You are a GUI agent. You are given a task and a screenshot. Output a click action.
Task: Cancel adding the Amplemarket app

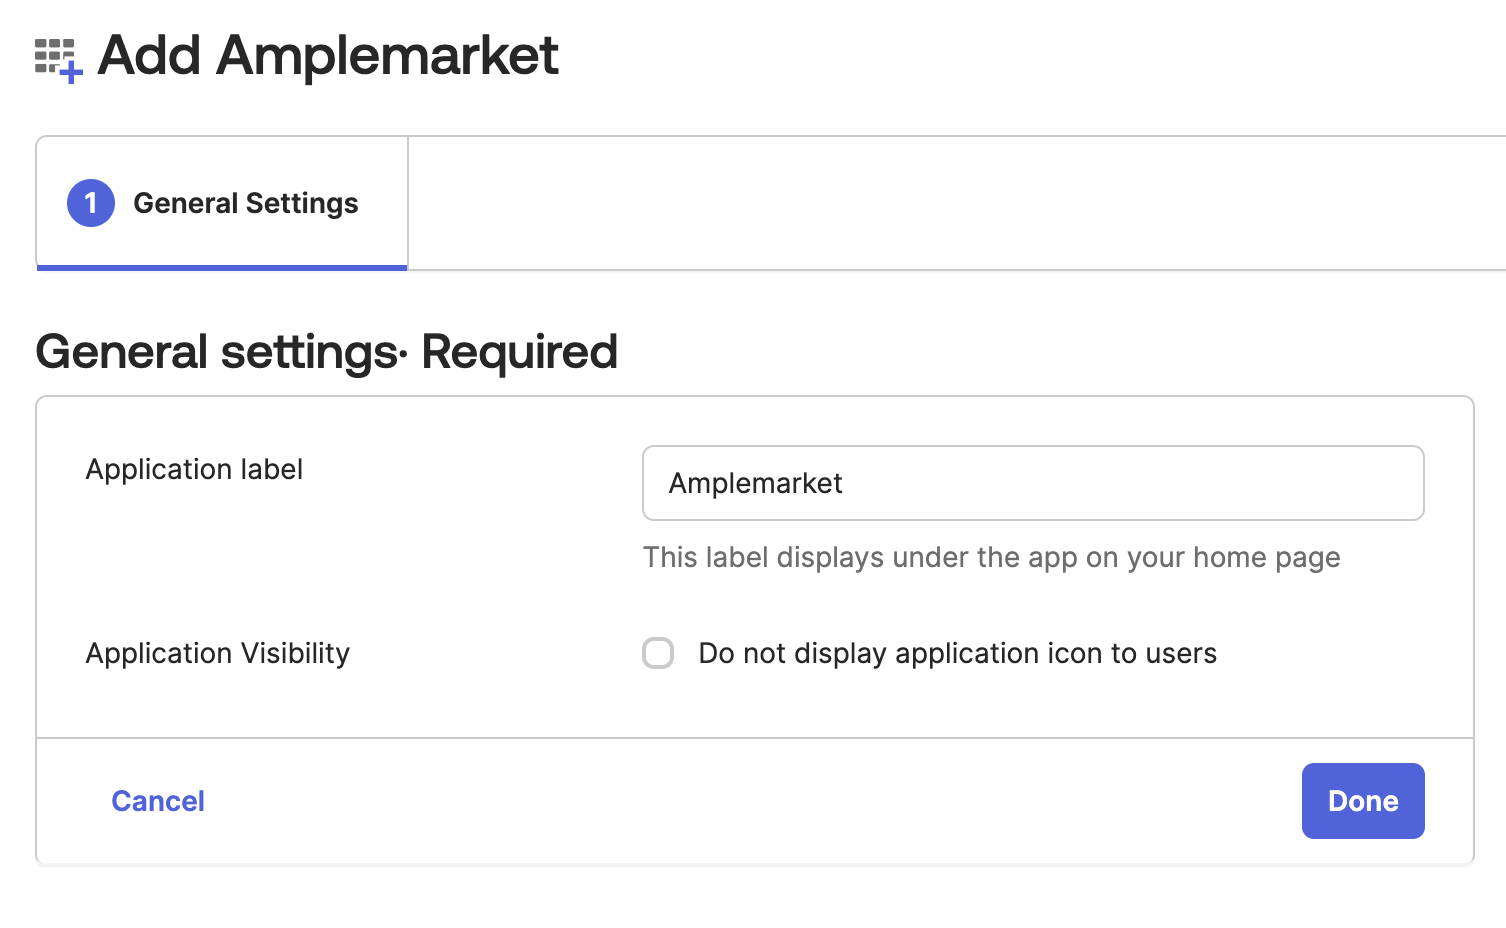click(x=158, y=801)
